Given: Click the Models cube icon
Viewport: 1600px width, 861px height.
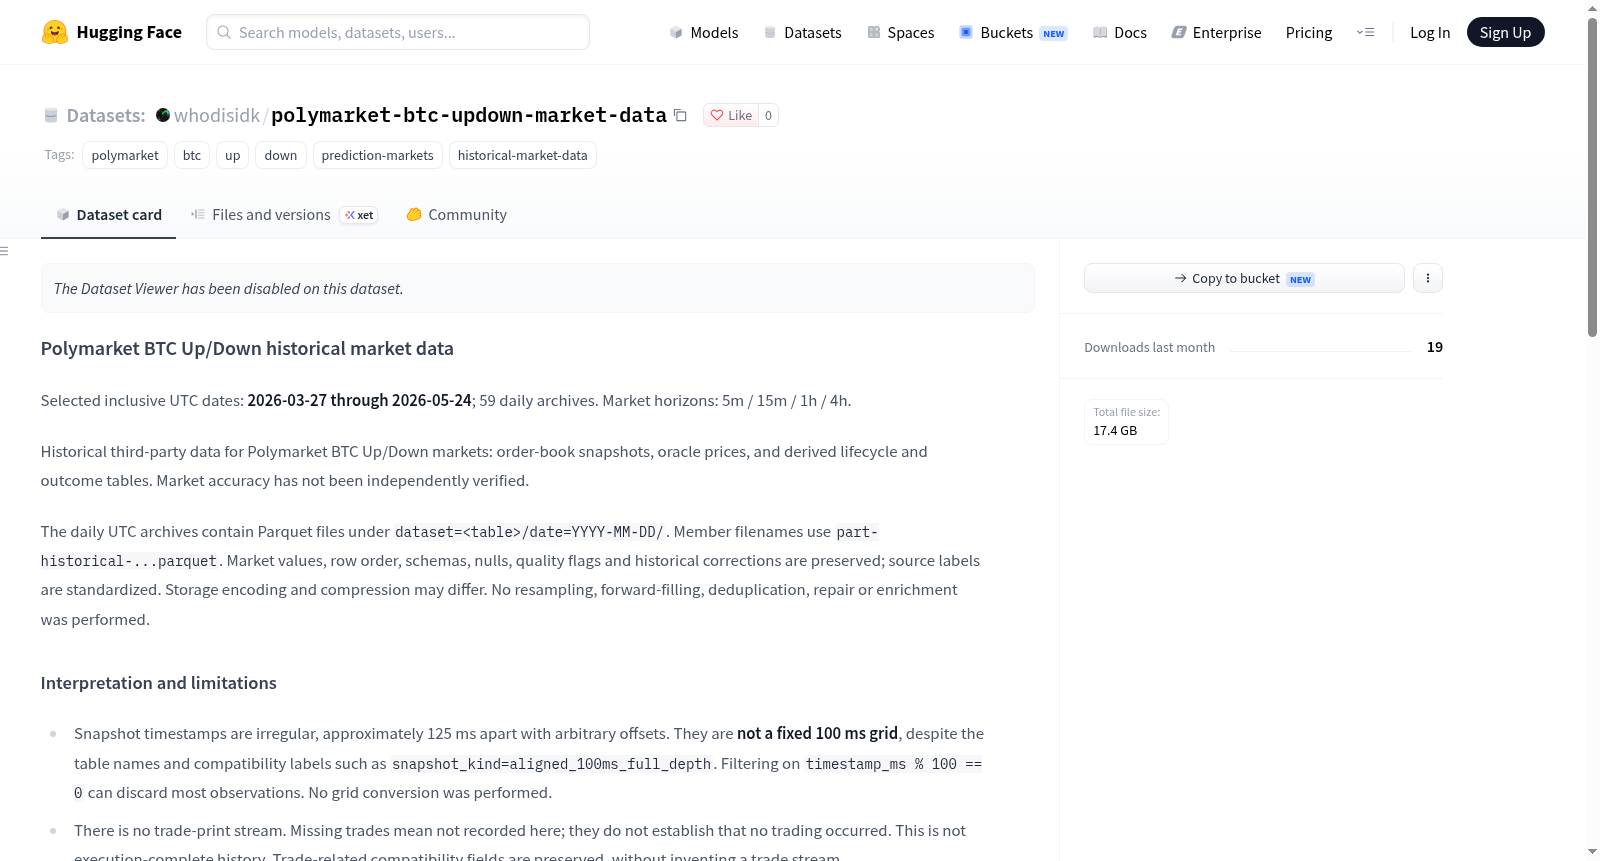Looking at the screenshot, I should coord(676,32).
